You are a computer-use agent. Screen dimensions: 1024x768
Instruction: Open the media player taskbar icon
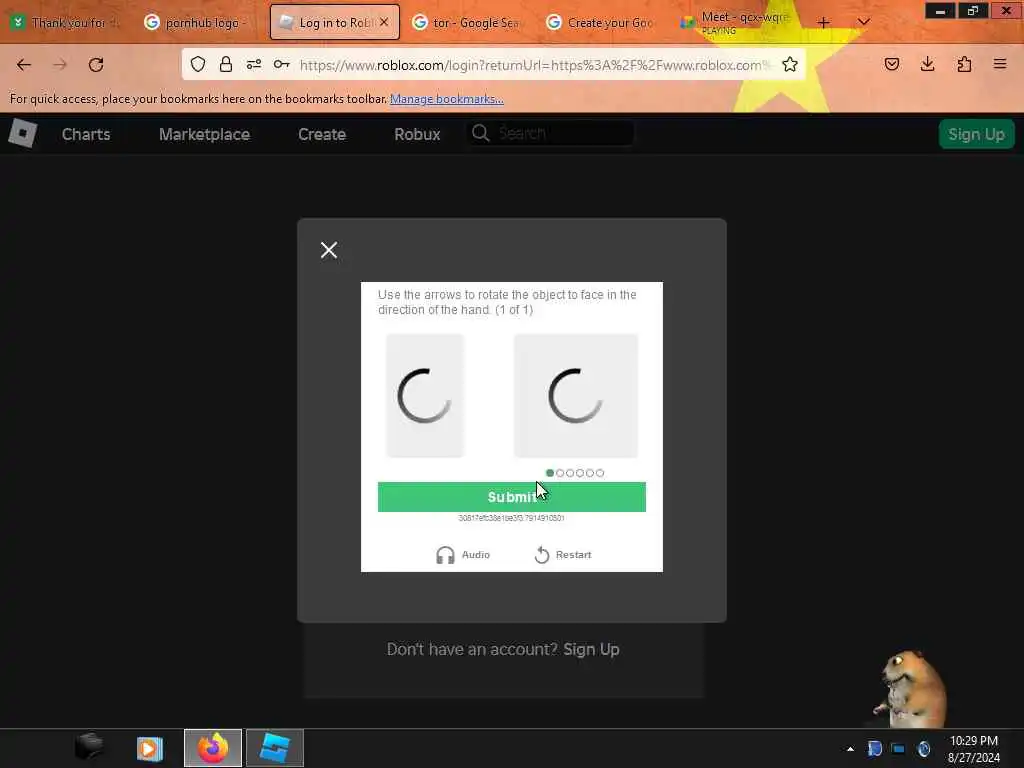coord(150,748)
